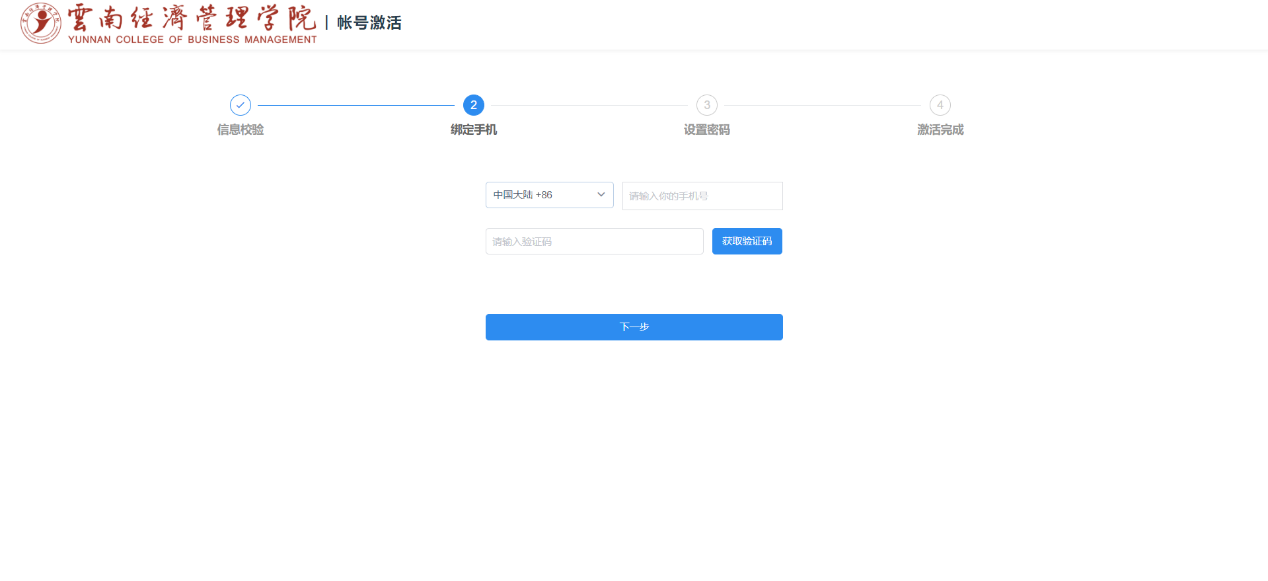Click the red calligraphy college name
This screenshot has height=581, width=1268.
click(191, 18)
